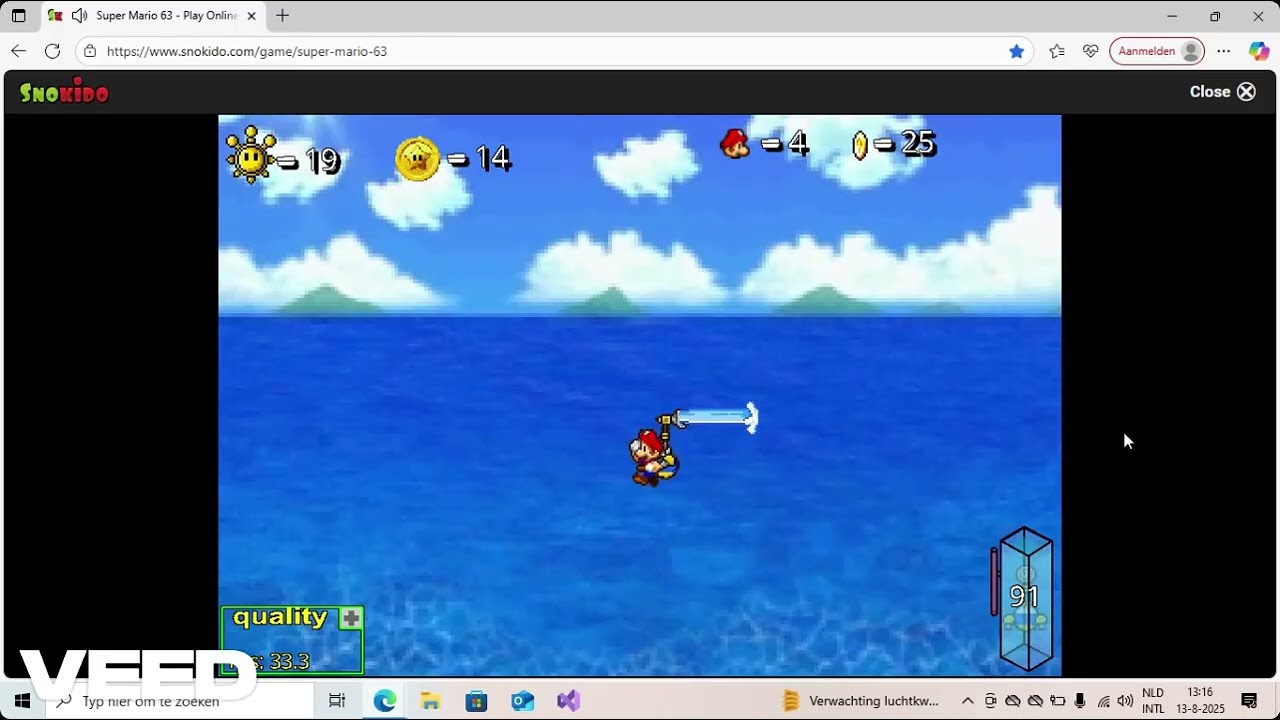Click the Mario lives head icon
The image size is (1280, 720).
coord(735,144)
